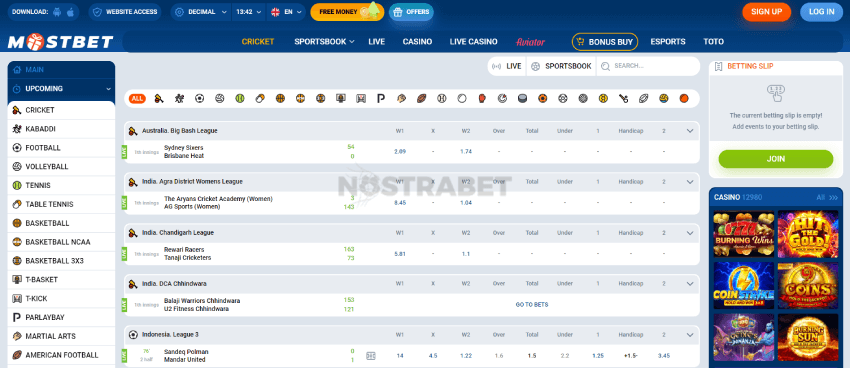Collapse the Indonesia League 3 section
Image resolution: width=850 pixels, height=368 pixels.
[690, 334]
